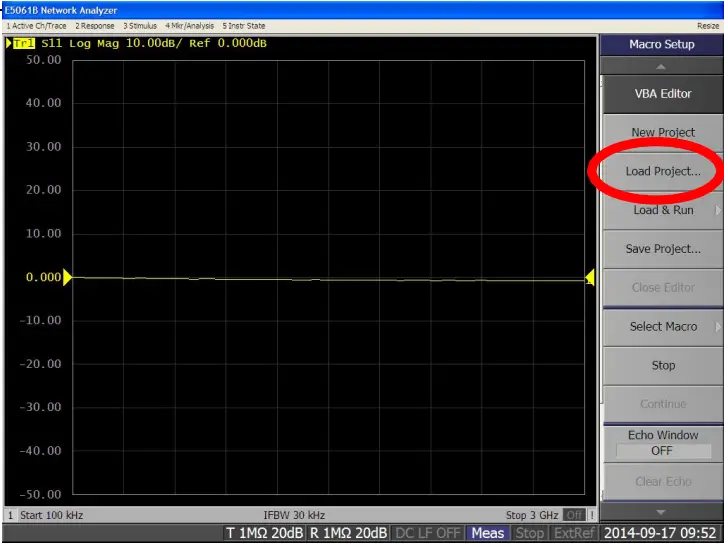The height and width of the screenshot is (547, 724).
Task: Open the VBA Editor
Action: [x=663, y=94]
